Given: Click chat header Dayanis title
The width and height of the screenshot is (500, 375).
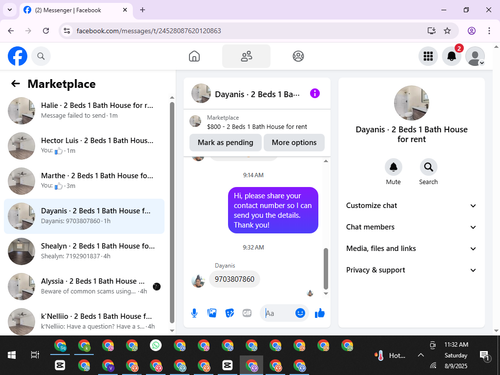Looking at the screenshot, I should pos(257,94).
